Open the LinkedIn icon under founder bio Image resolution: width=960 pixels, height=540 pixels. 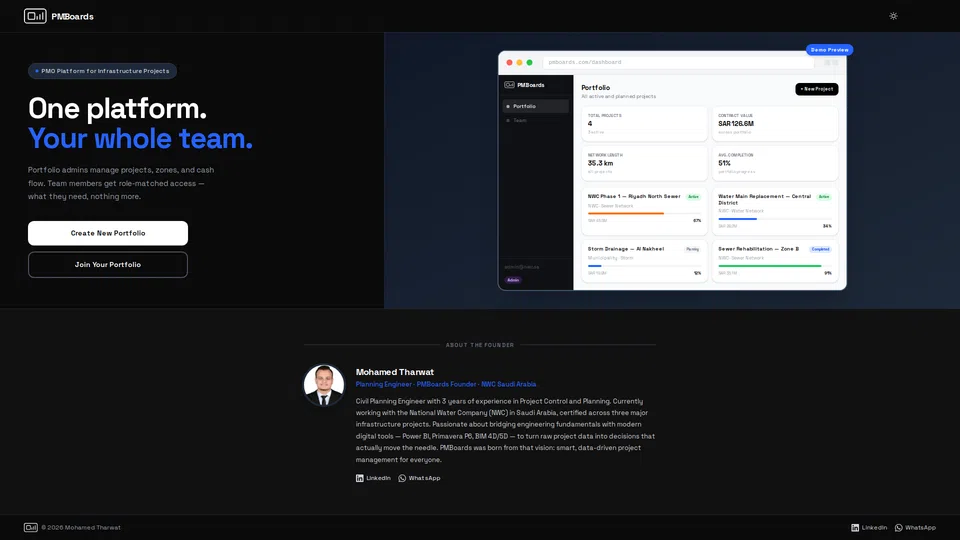[x=359, y=478]
